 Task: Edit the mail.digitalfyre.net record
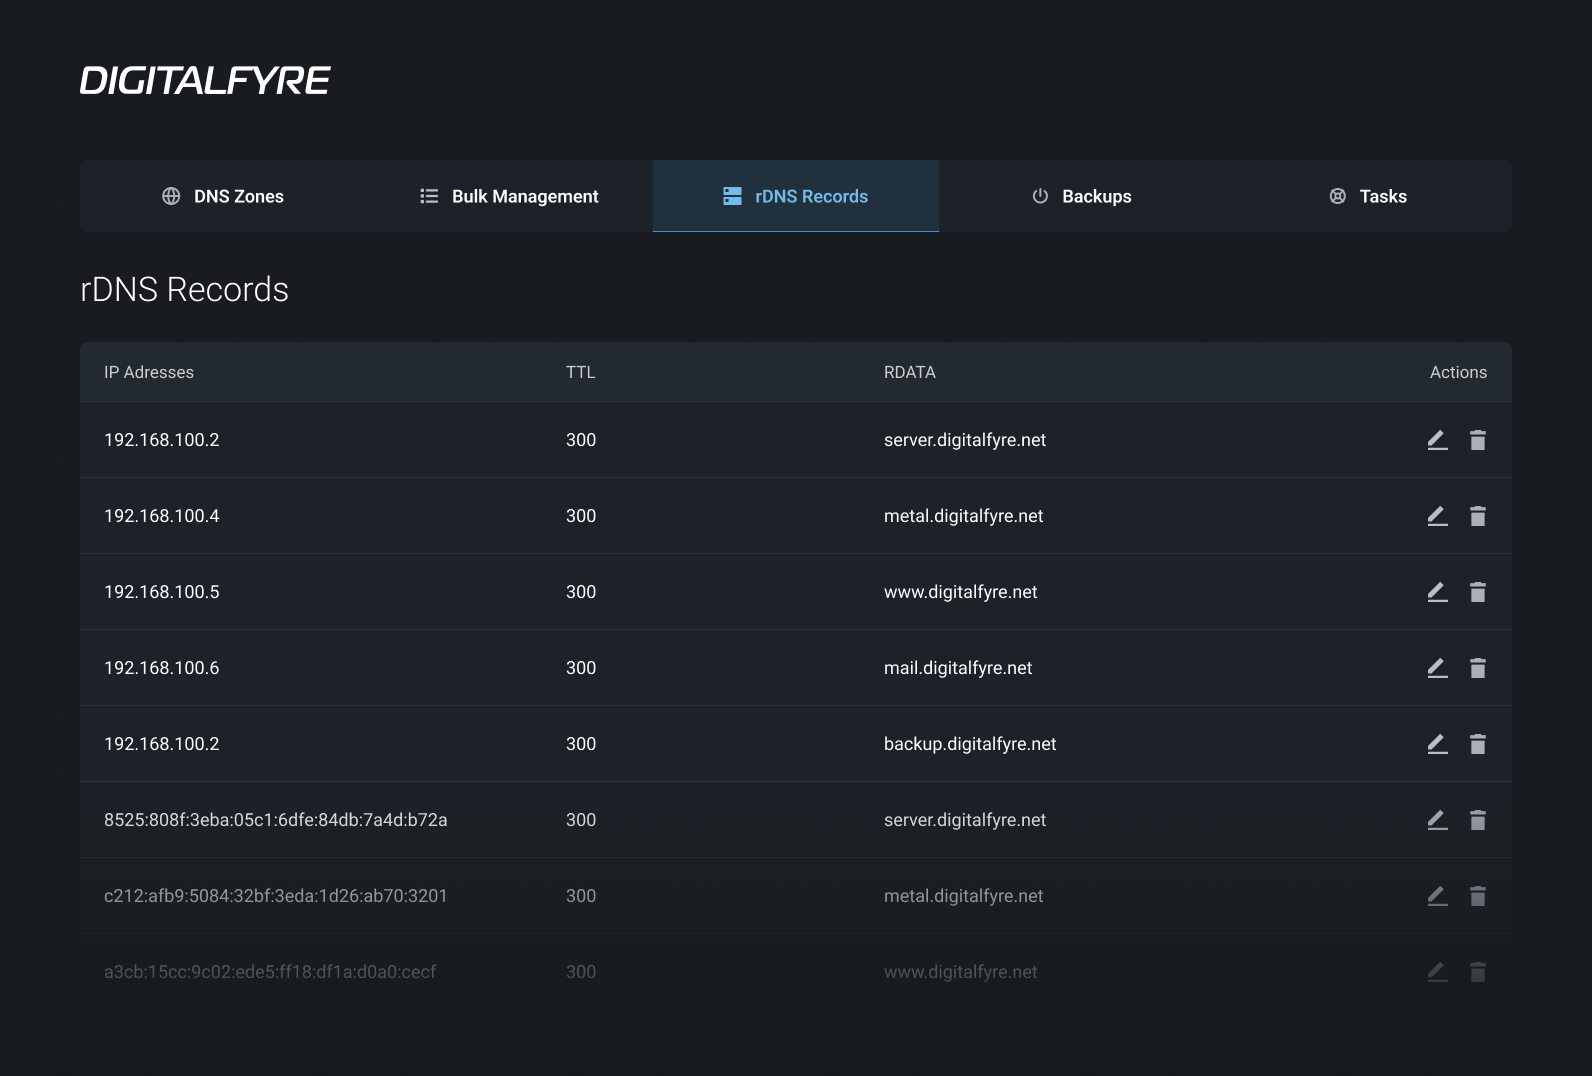click(1437, 668)
